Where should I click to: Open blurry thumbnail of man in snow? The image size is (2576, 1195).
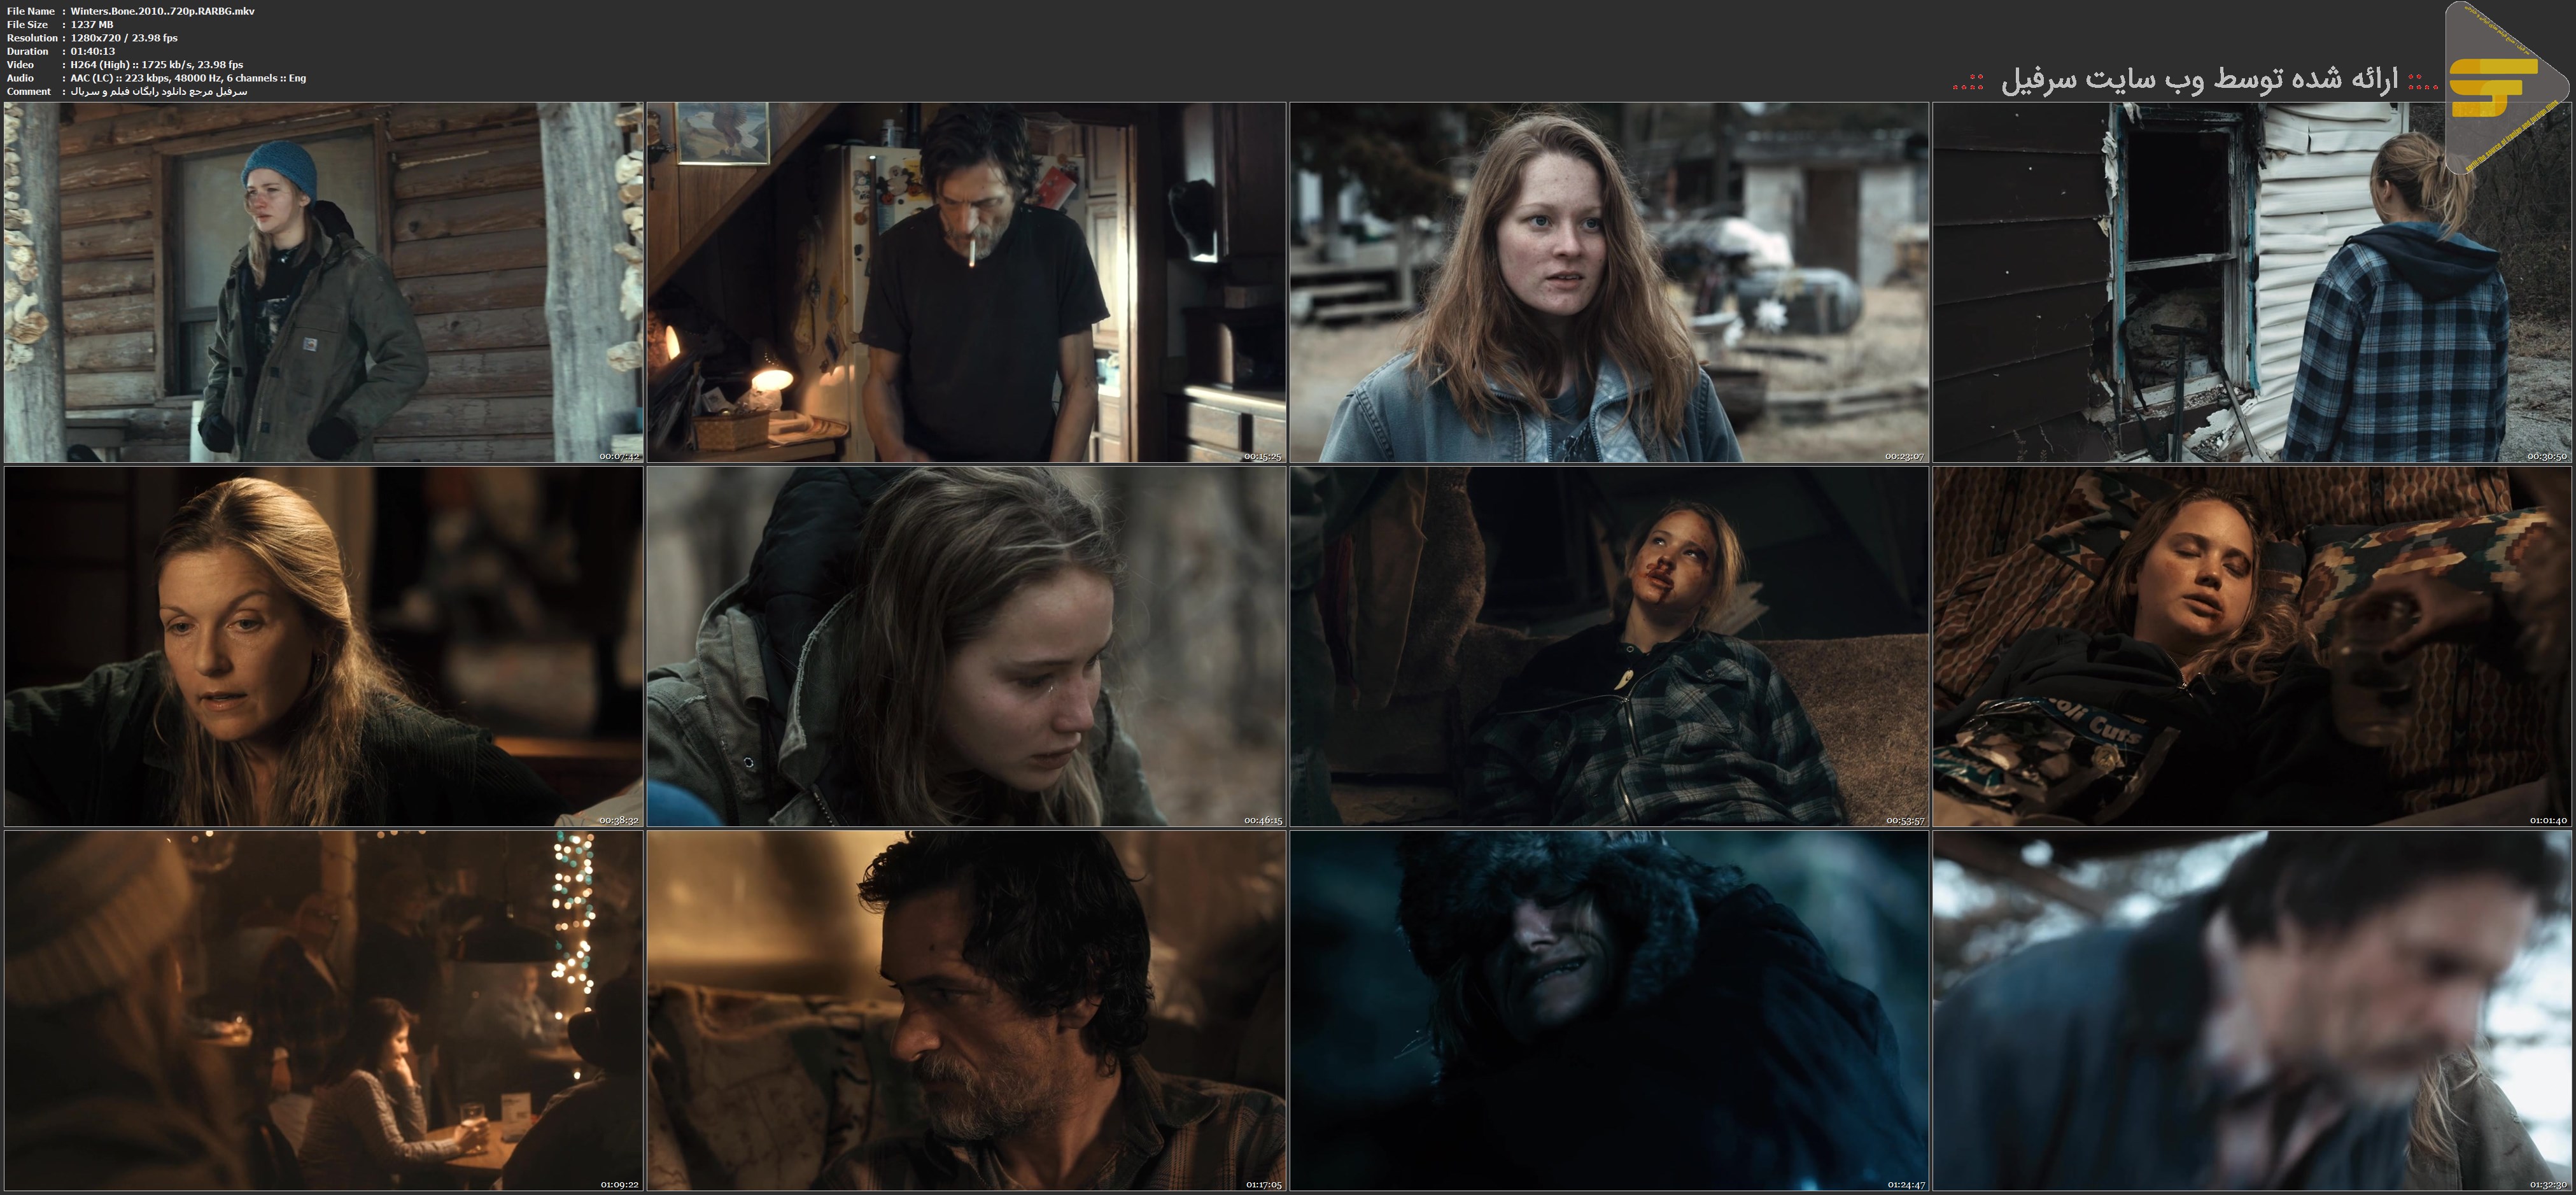(2252, 1010)
